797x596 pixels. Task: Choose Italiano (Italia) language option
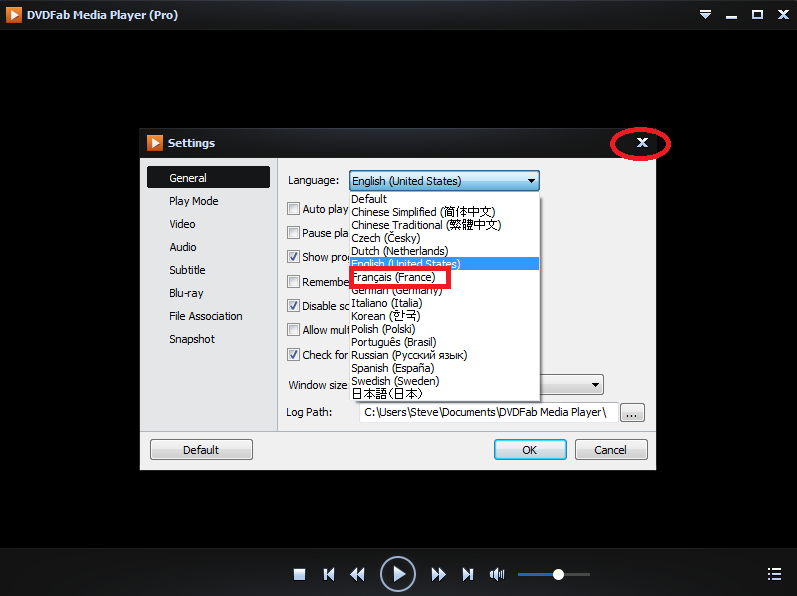[444, 303]
